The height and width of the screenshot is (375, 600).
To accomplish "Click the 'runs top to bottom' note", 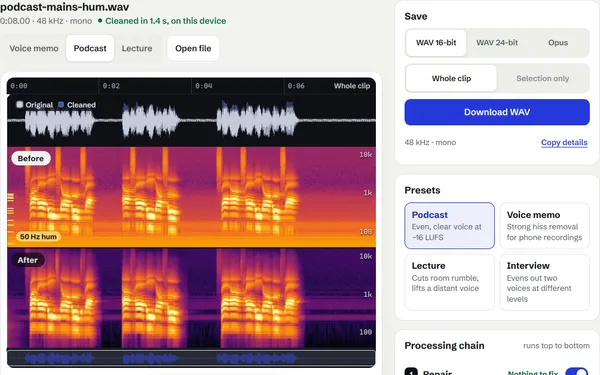I will click(x=556, y=346).
